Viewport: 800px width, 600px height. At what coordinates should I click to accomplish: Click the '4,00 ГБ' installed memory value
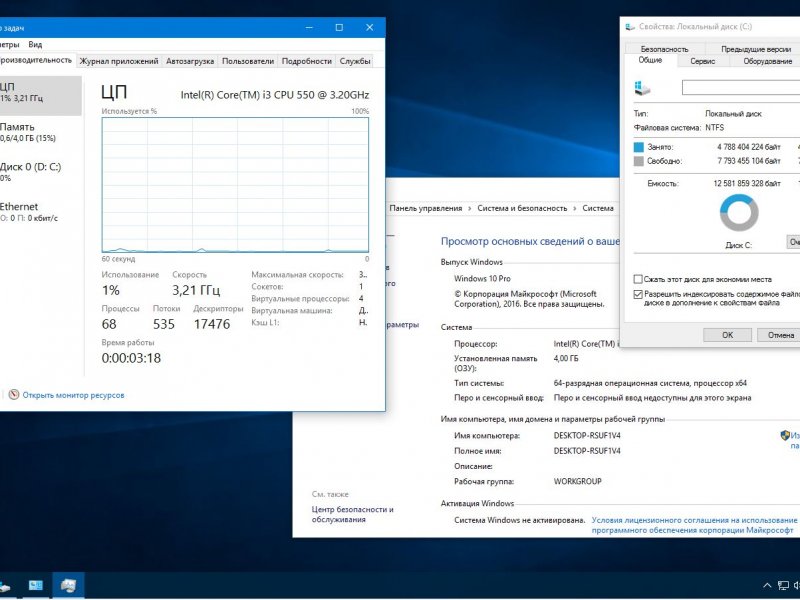566,359
